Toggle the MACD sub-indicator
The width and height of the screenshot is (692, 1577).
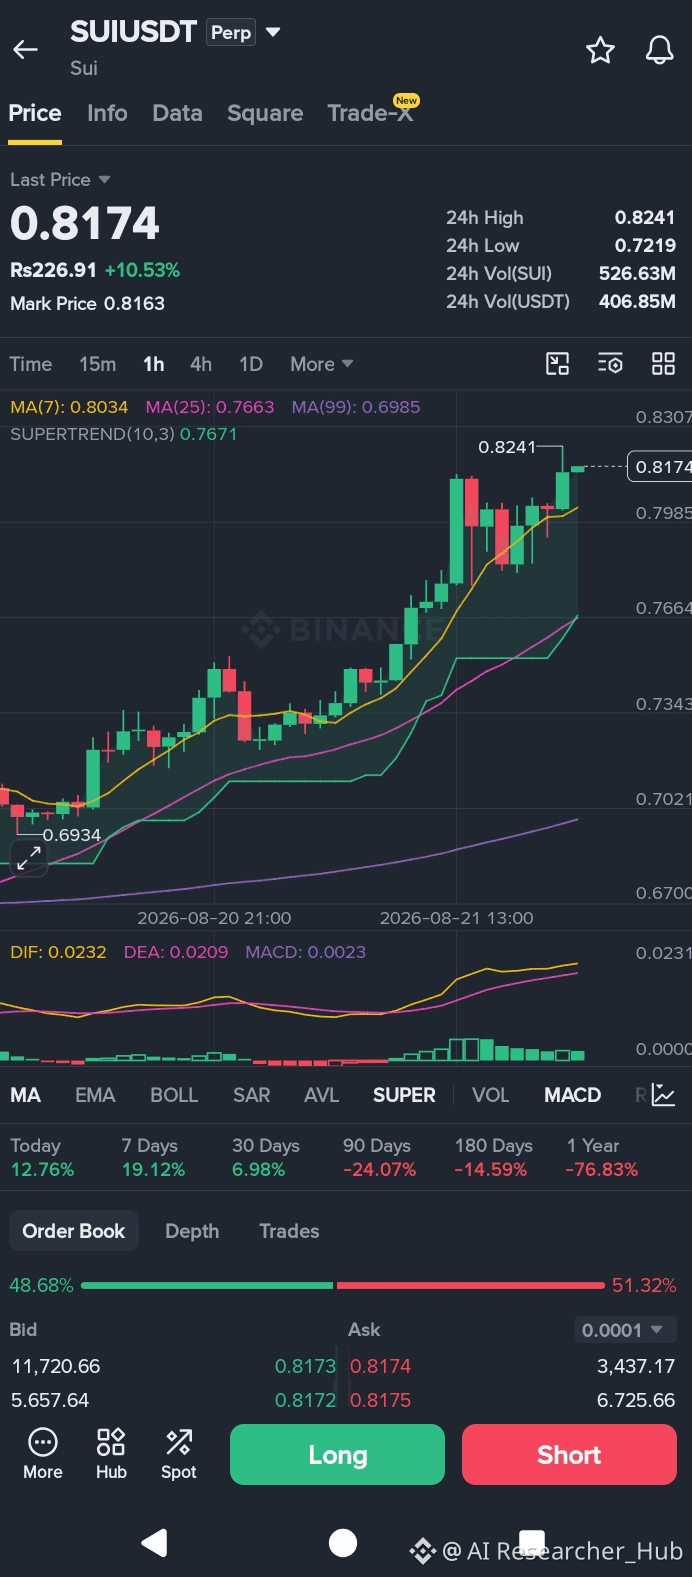click(572, 1095)
